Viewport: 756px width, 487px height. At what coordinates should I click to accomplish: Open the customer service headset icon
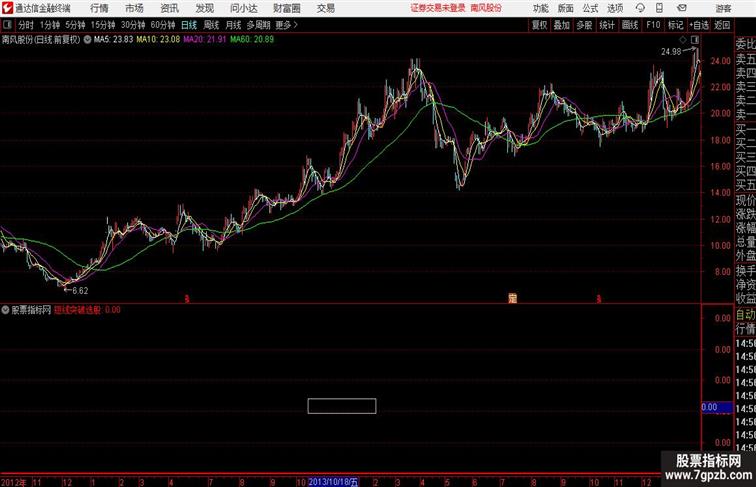[x=640, y=8]
